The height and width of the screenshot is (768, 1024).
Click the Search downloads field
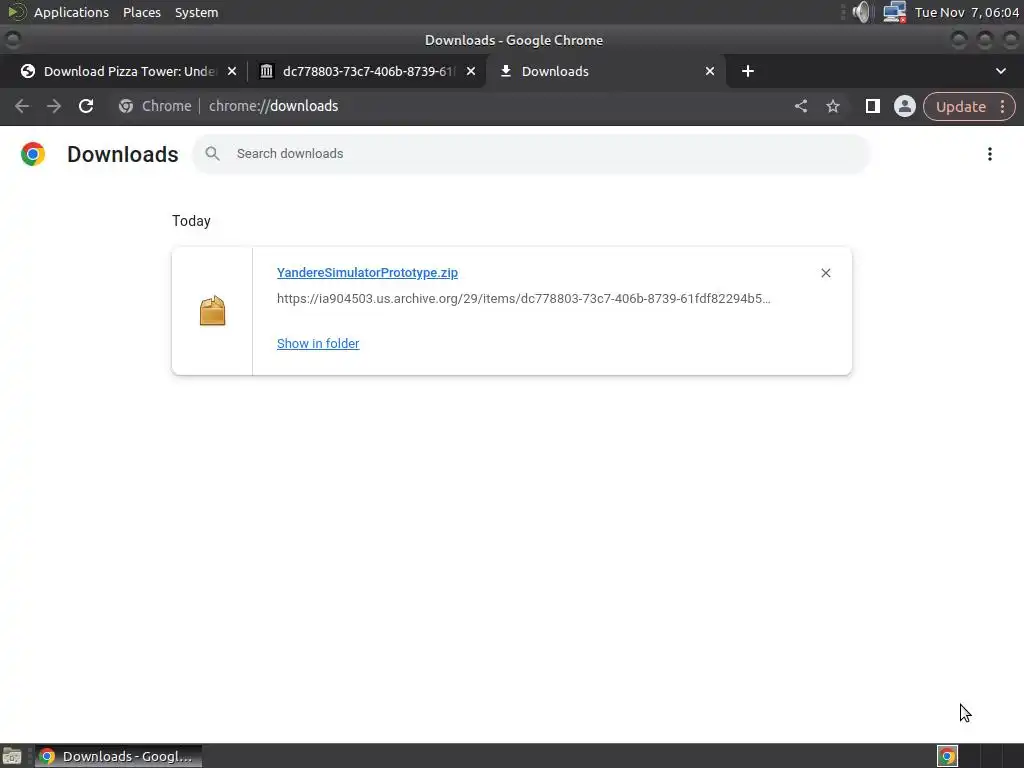[x=531, y=154]
